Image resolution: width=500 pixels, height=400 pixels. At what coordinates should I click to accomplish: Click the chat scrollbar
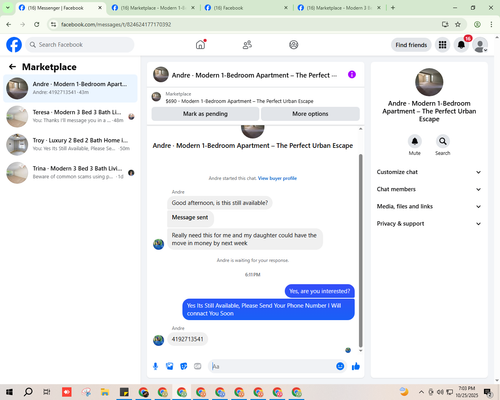(x=360, y=251)
